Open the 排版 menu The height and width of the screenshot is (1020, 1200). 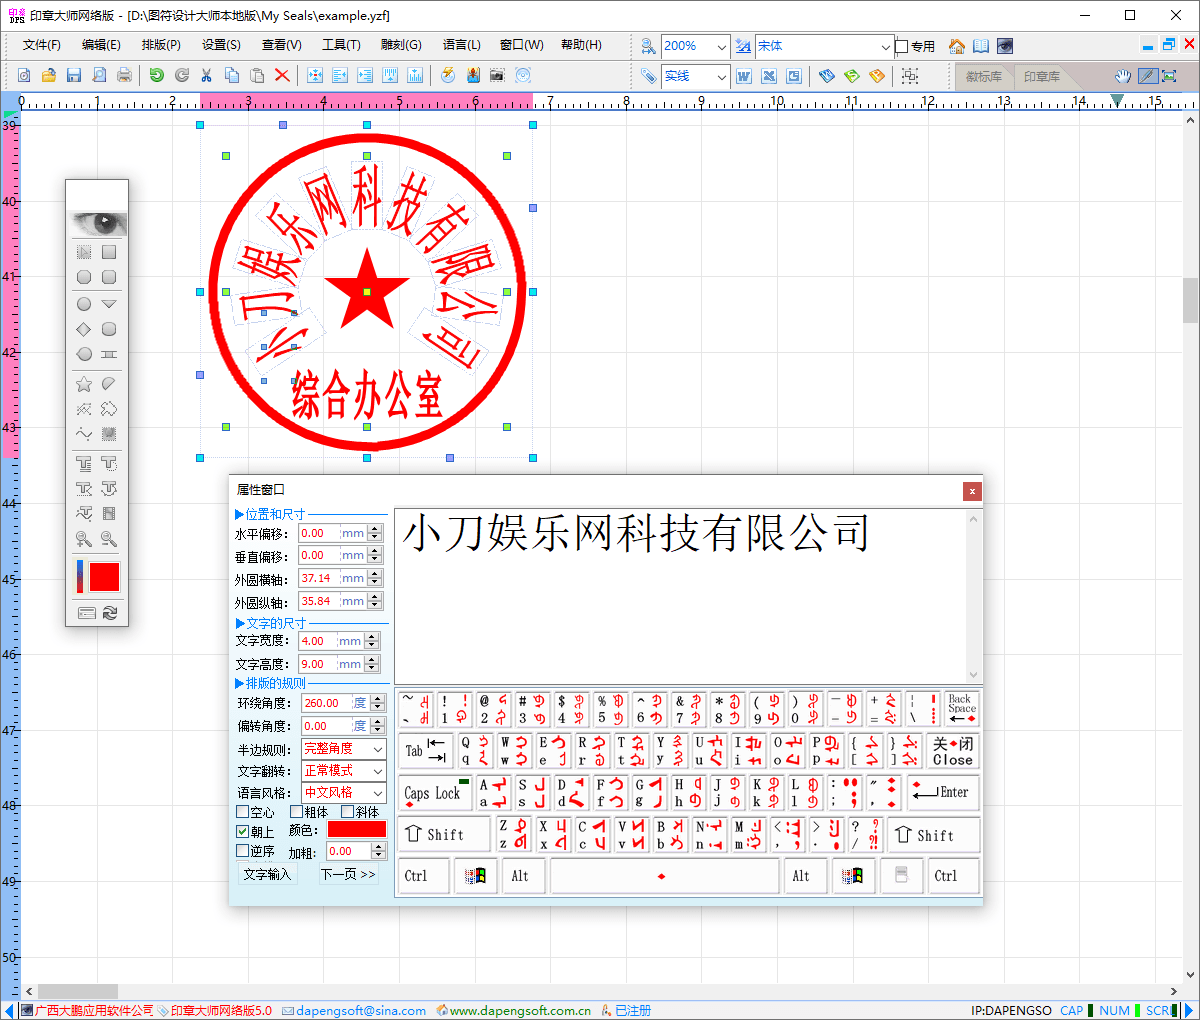(x=159, y=45)
